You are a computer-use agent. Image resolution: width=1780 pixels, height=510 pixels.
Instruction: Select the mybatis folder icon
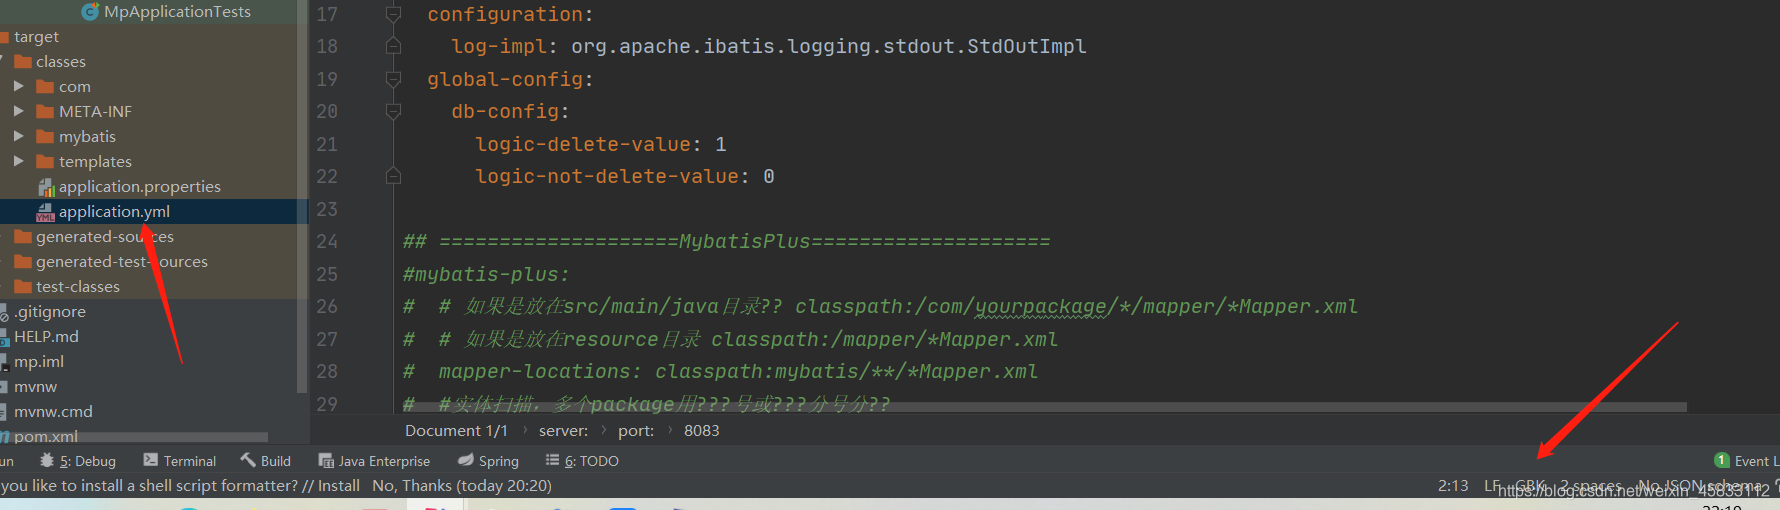pyautogui.click(x=45, y=136)
